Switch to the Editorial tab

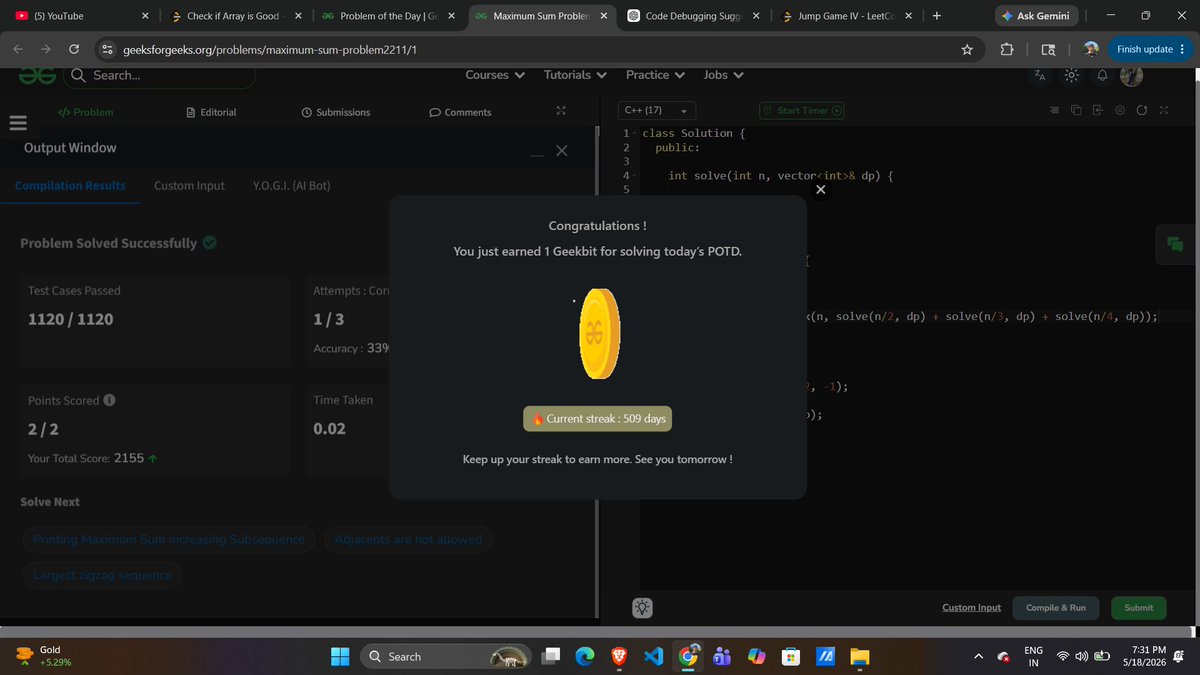click(211, 112)
